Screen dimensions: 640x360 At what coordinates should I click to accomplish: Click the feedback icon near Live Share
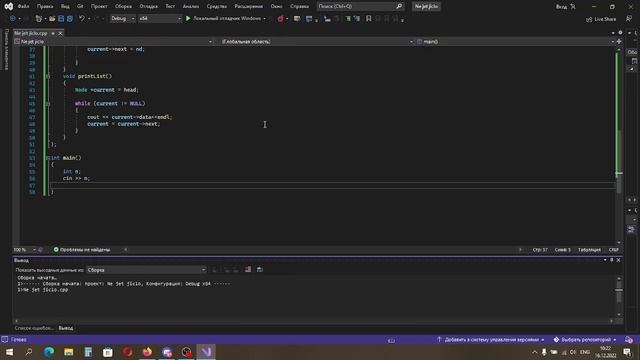pos(629,19)
